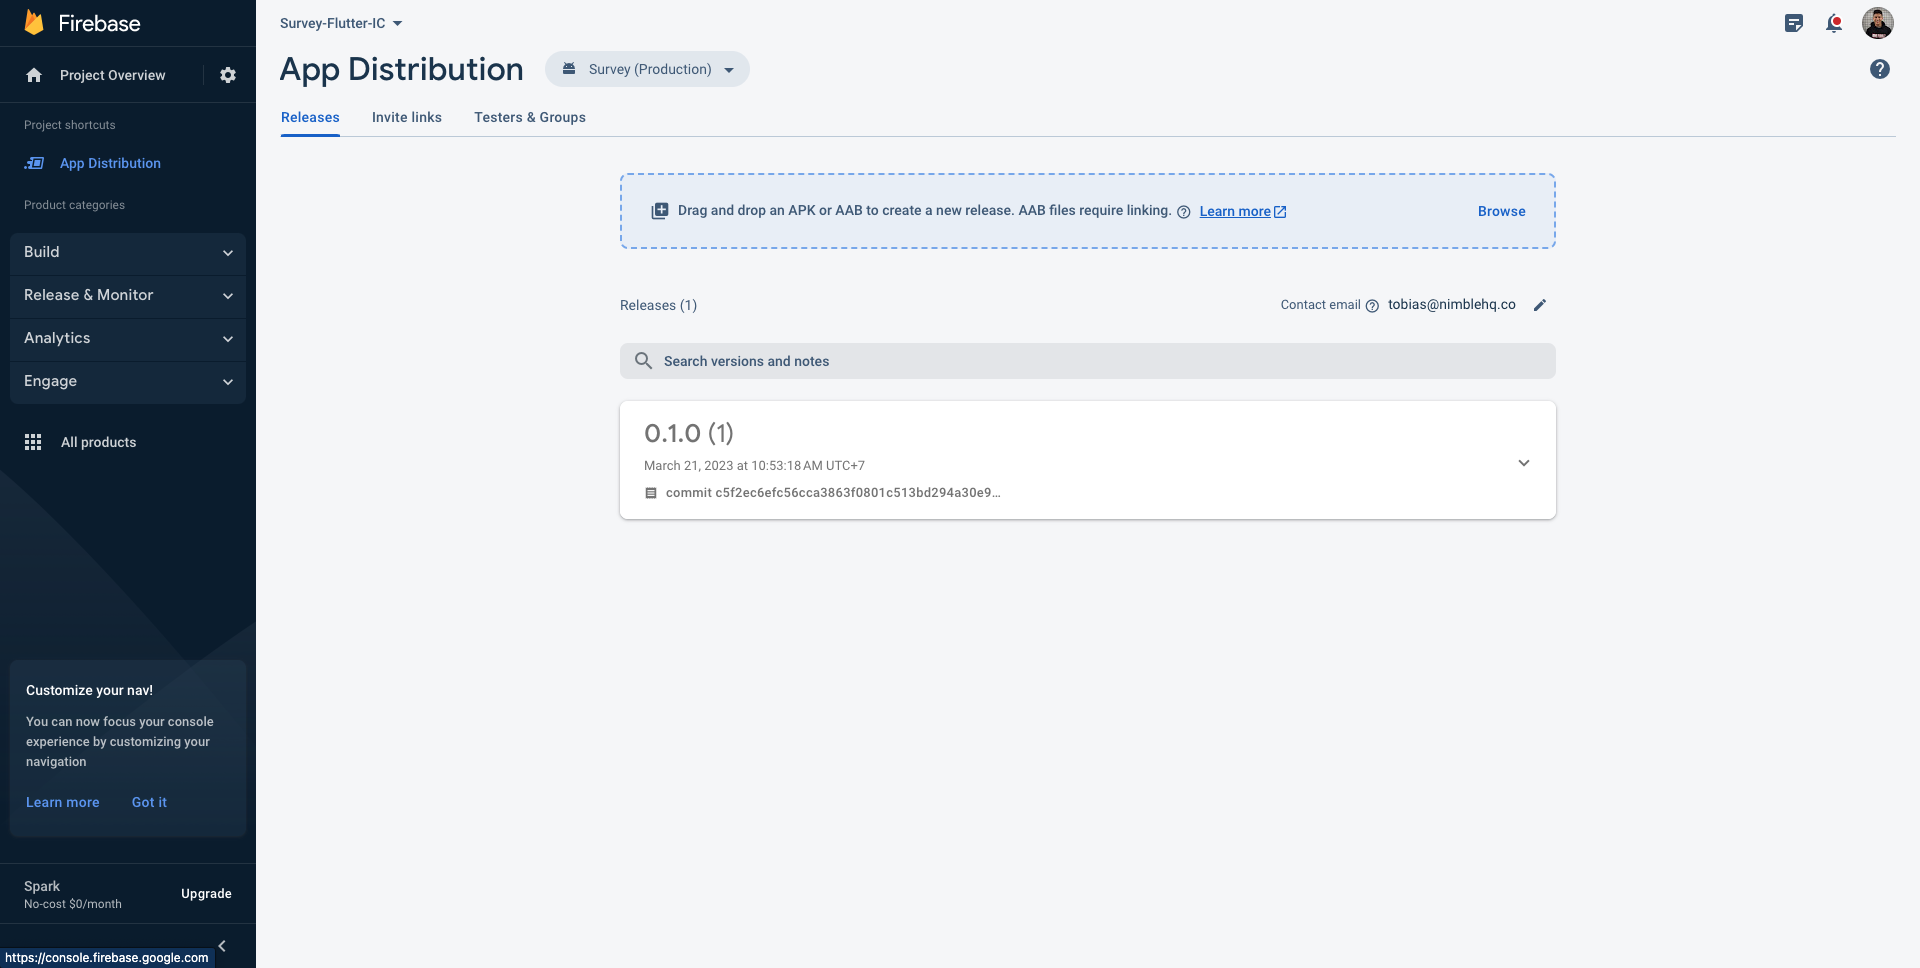Browse for an APK or AAB file
Screen dimensions: 1920x968
[x=1501, y=211]
